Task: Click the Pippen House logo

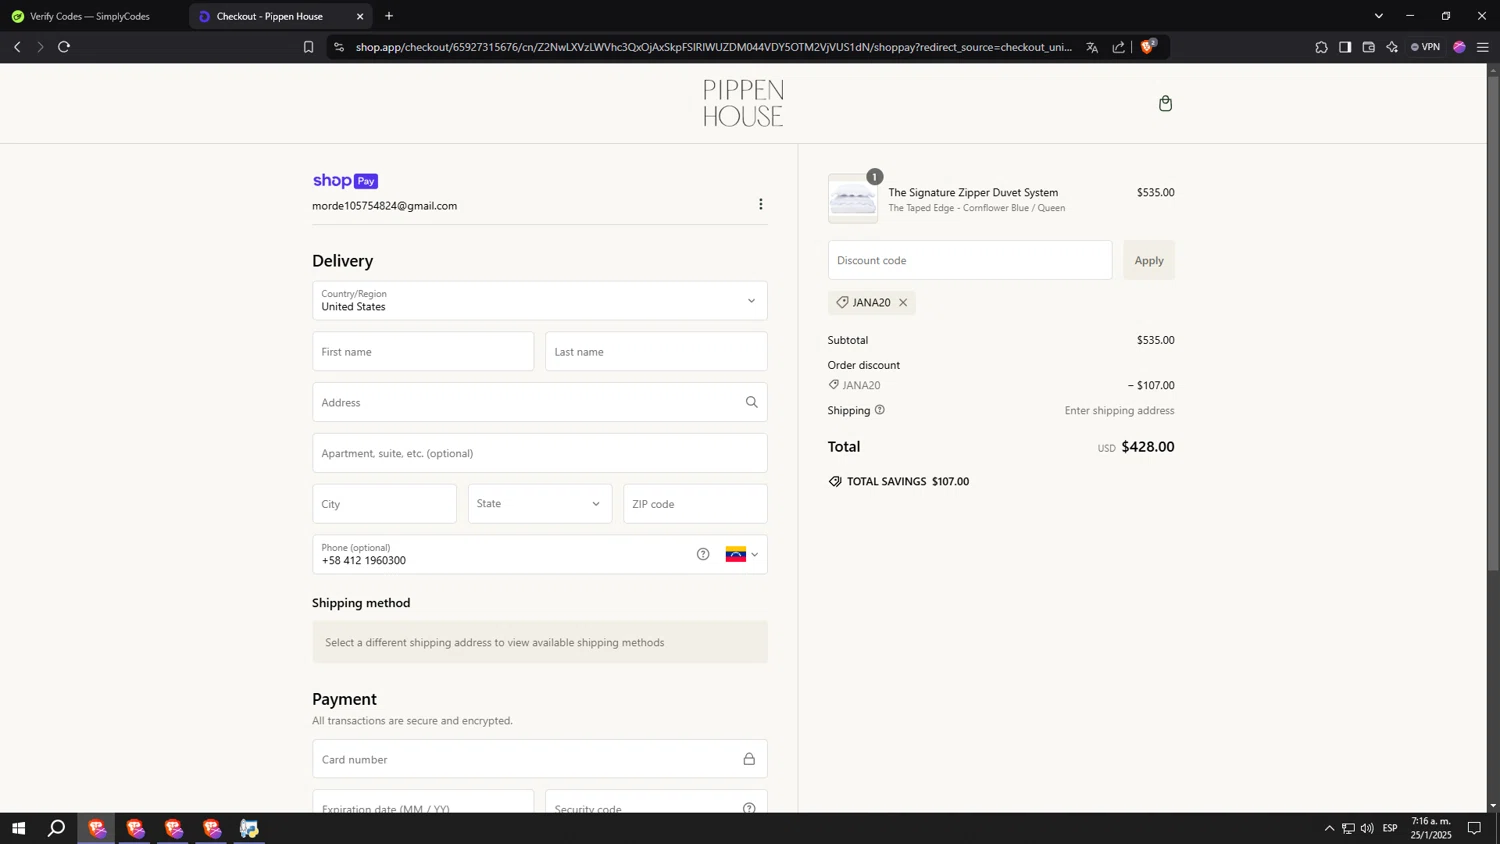Action: [743, 103]
